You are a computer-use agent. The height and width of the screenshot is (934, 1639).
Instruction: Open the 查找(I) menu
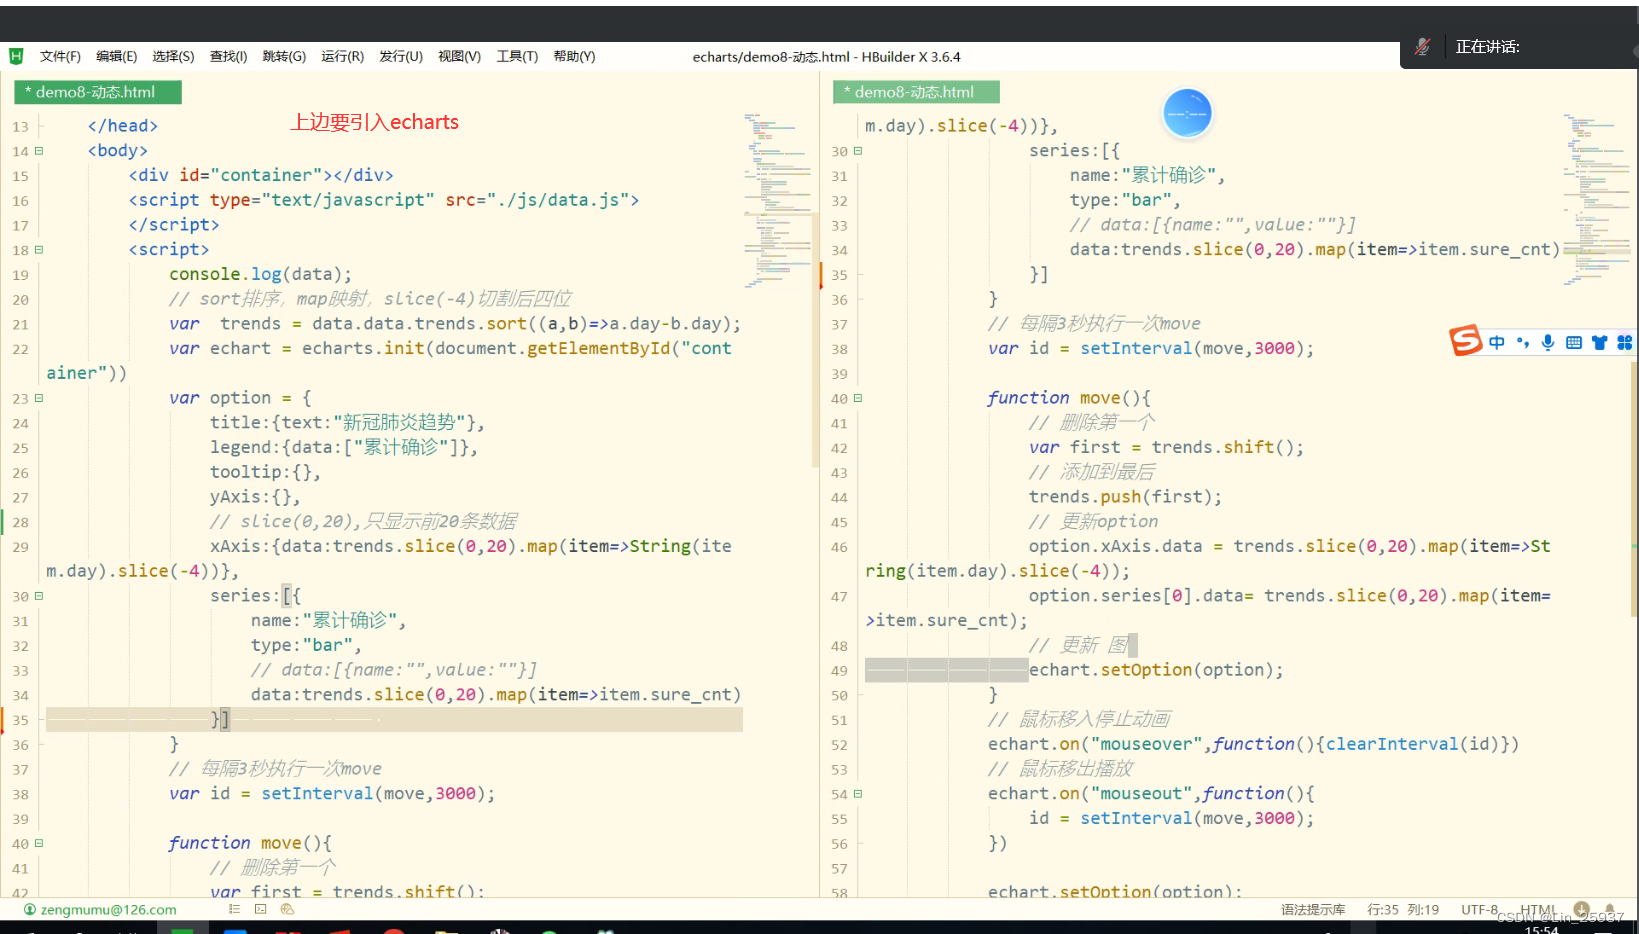pyautogui.click(x=228, y=56)
